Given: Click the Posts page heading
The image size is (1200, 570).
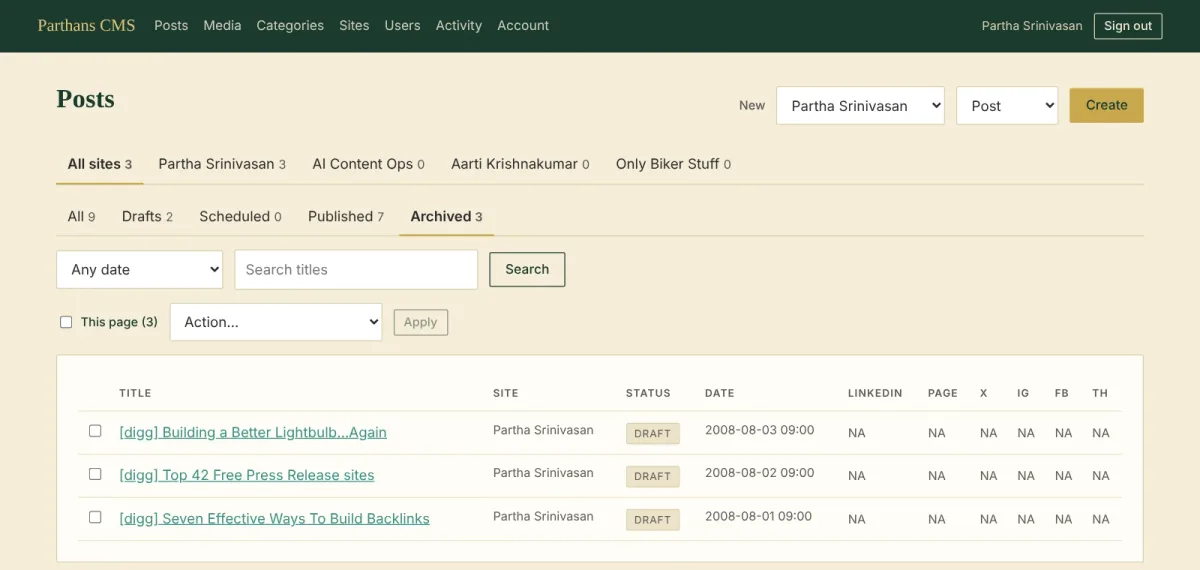Looking at the screenshot, I should (86, 99).
